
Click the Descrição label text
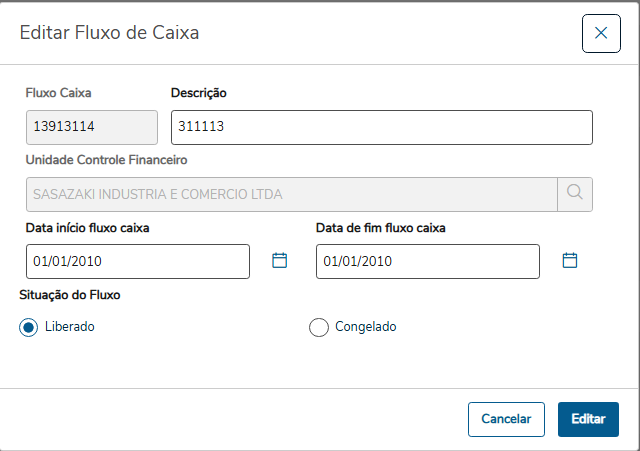(199, 93)
